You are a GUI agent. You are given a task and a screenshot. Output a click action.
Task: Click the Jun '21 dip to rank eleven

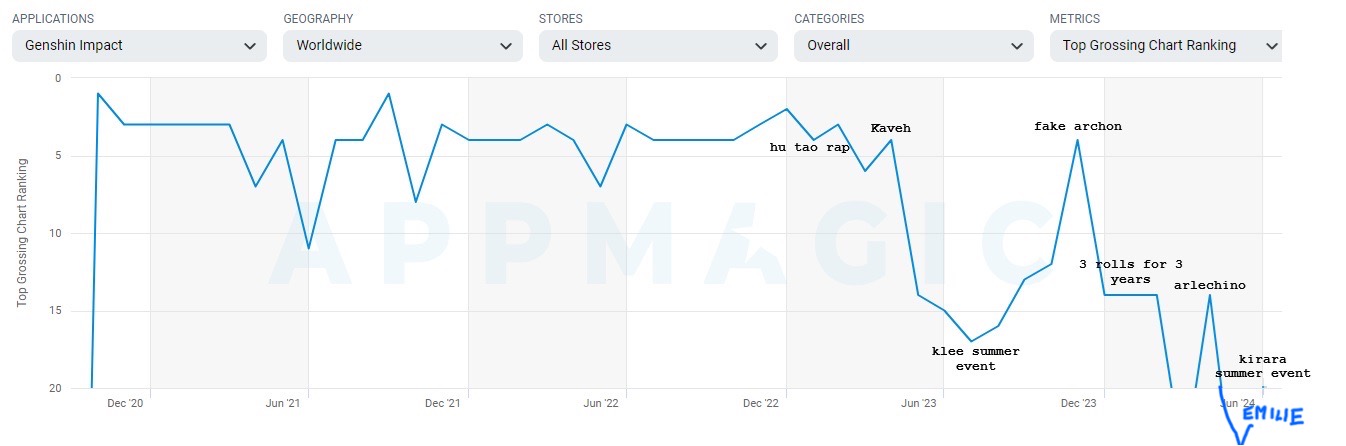pos(309,248)
